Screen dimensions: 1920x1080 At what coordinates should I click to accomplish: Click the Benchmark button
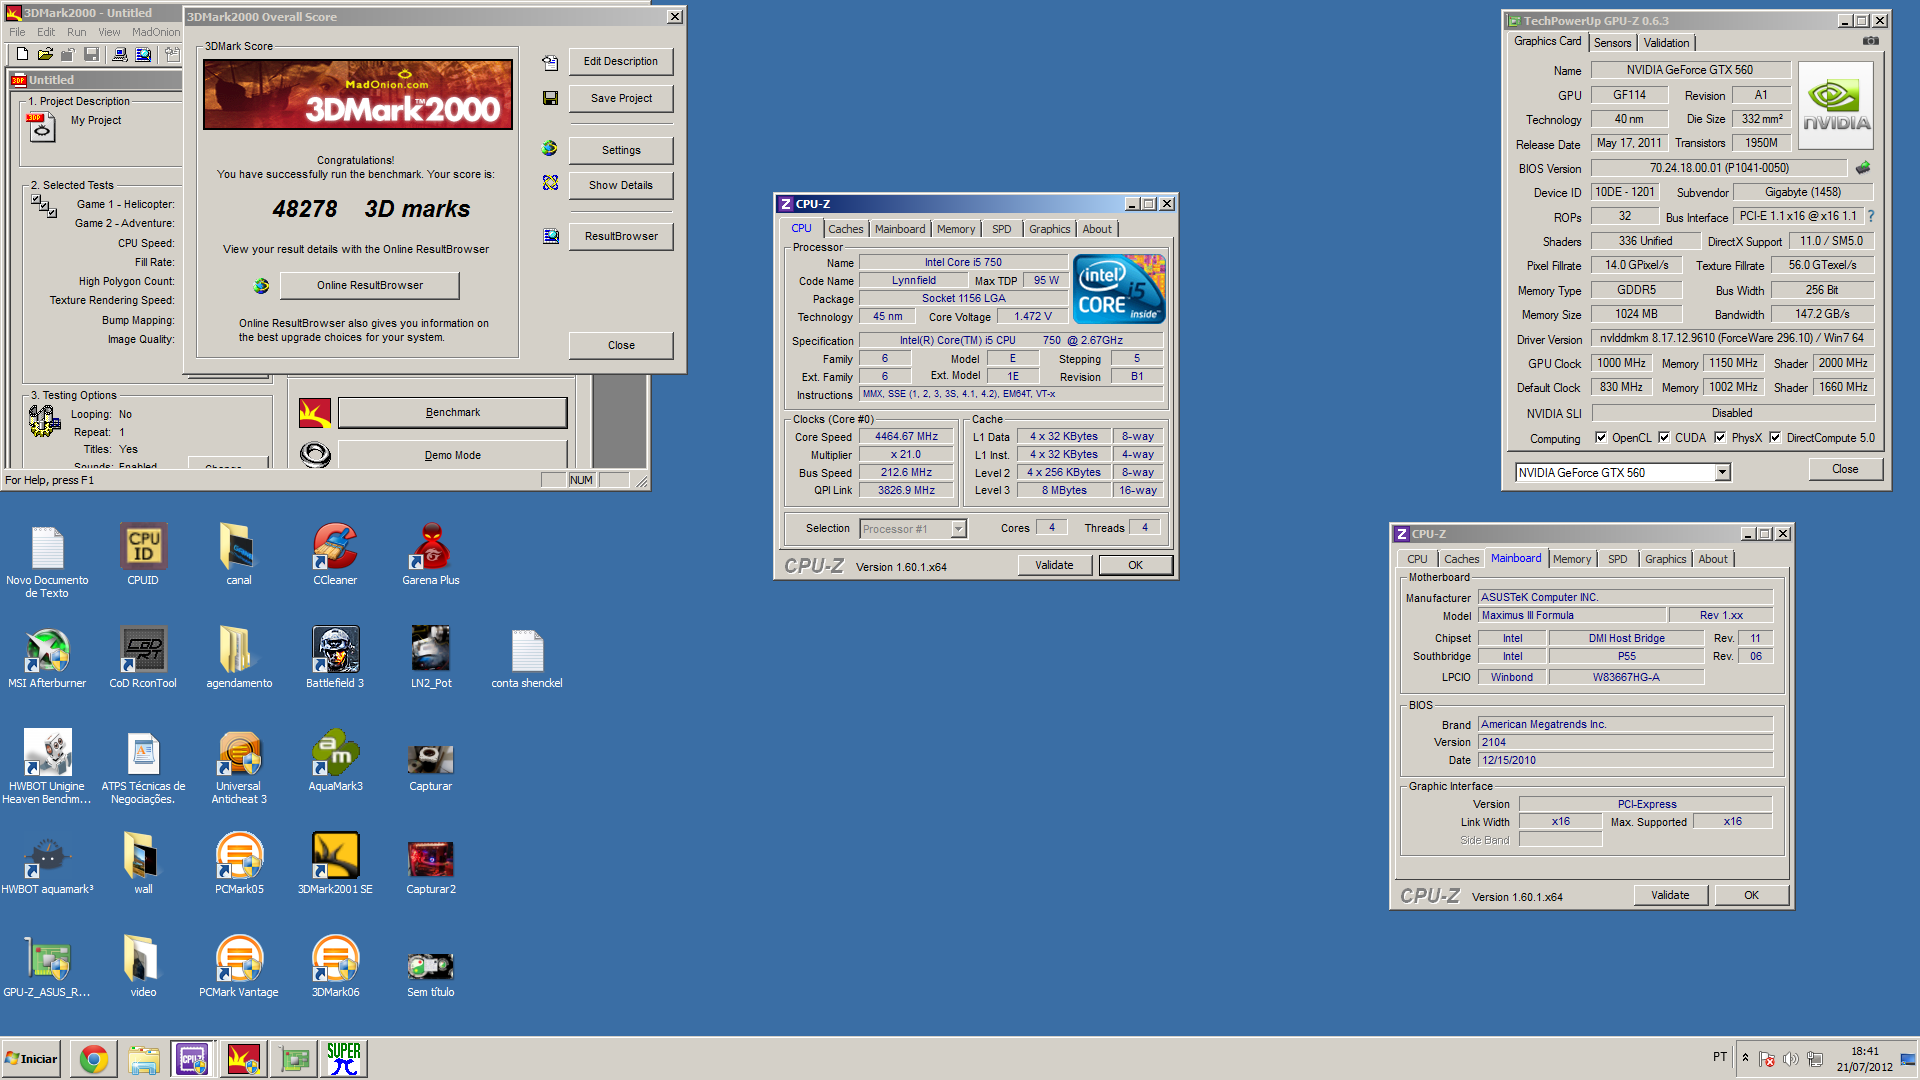click(452, 412)
